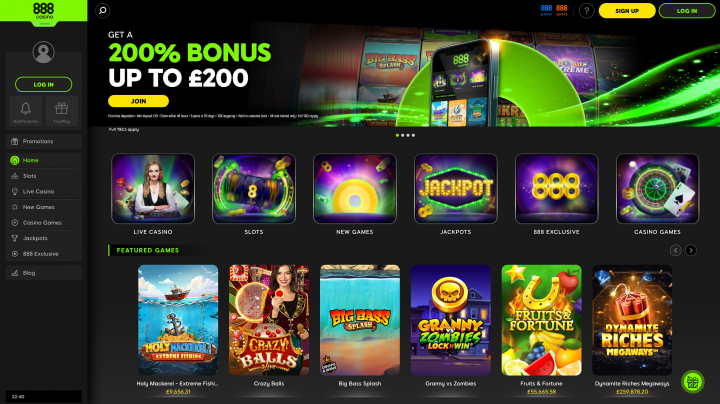Screen dimensions: 720x404
Task: Click the user profile avatar icon
Action: point(43,52)
